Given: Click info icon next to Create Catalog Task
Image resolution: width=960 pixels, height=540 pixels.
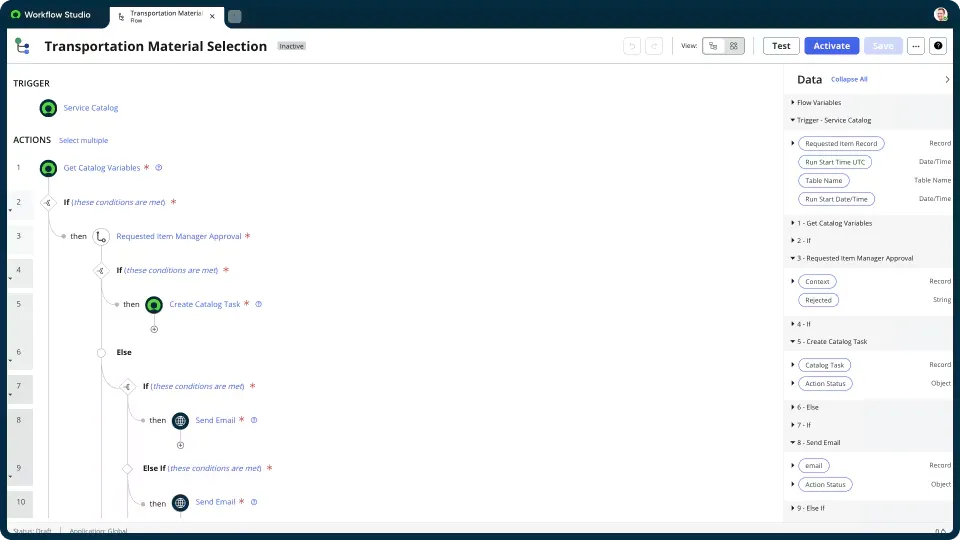Looking at the screenshot, I should point(258,304).
